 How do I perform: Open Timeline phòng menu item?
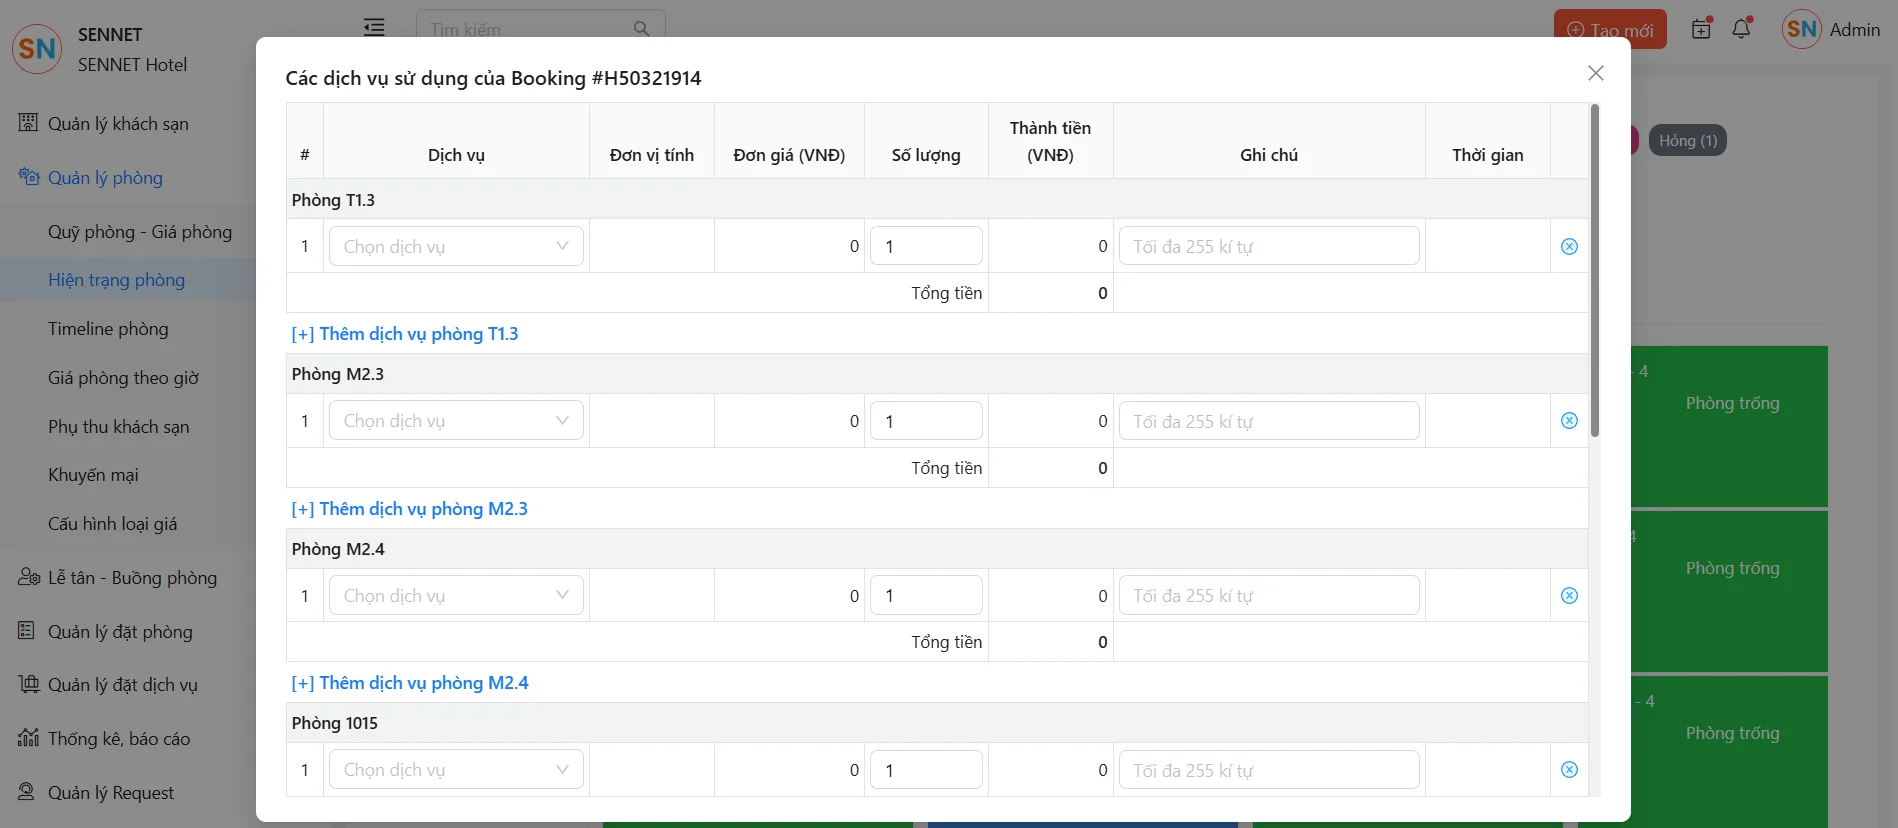point(108,329)
